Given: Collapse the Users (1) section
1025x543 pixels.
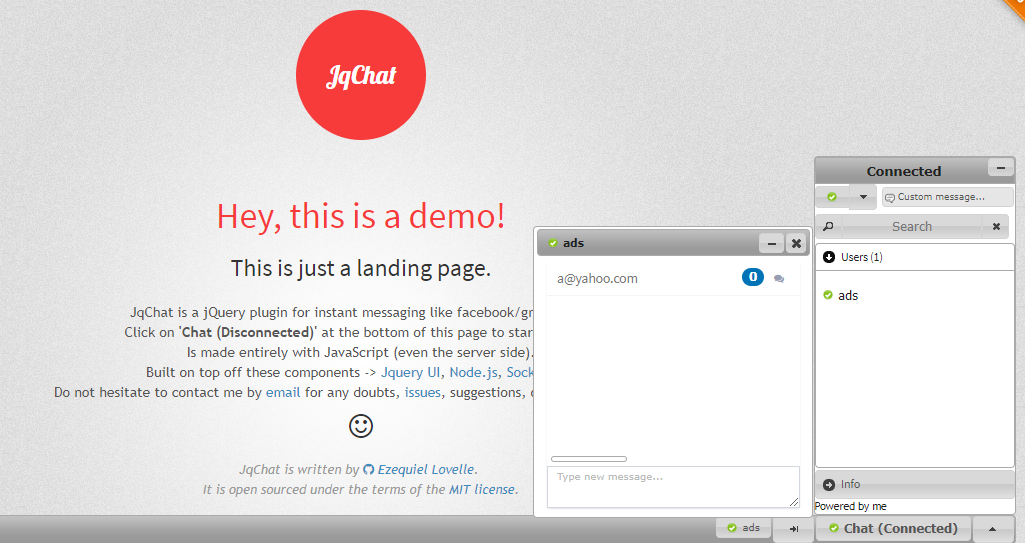Looking at the screenshot, I should pos(914,257).
